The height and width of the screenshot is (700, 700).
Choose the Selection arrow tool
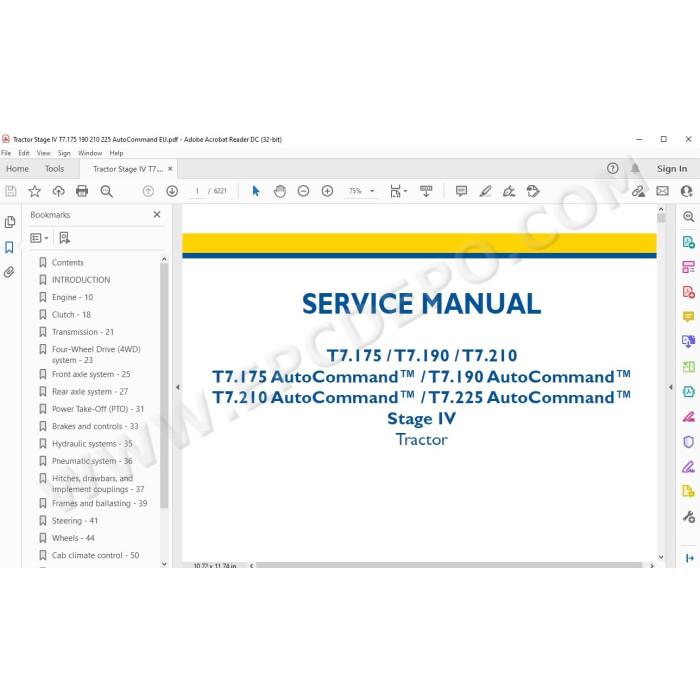pyautogui.click(x=256, y=192)
